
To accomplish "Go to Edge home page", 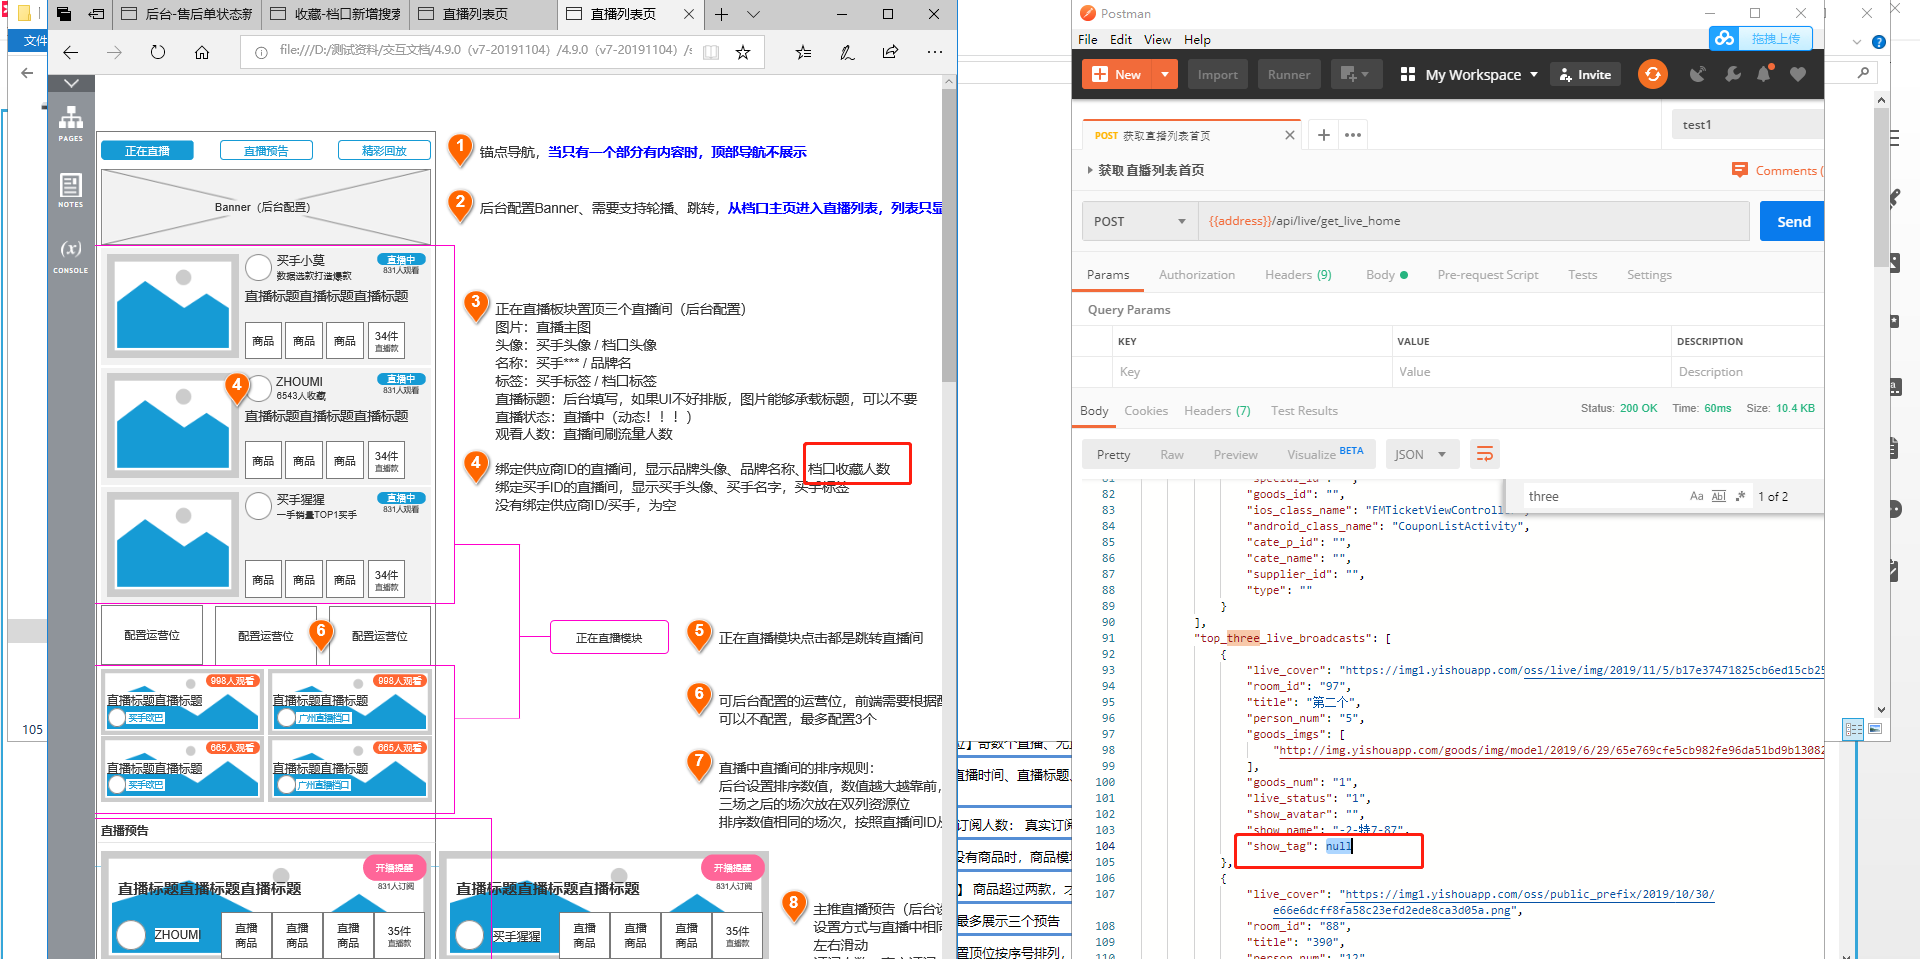I will pos(202,52).
